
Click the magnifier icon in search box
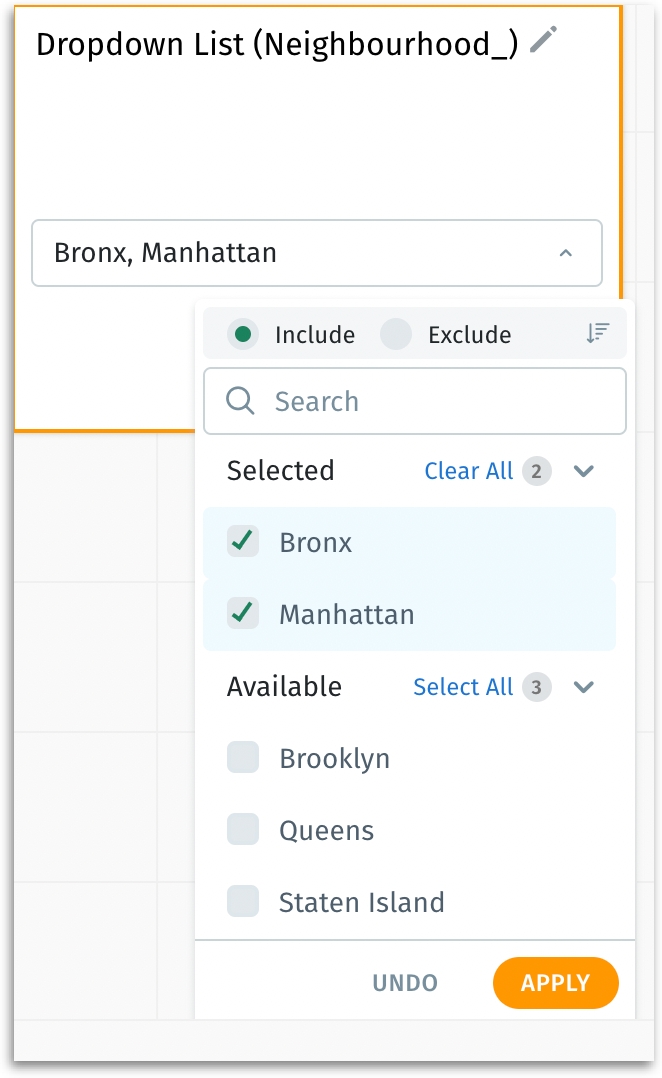(x=240, y=400)
